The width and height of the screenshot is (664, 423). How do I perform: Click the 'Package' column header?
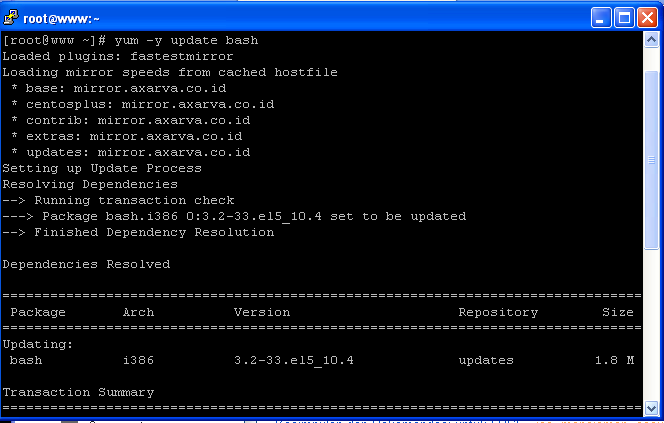click(x=38, y=312)
